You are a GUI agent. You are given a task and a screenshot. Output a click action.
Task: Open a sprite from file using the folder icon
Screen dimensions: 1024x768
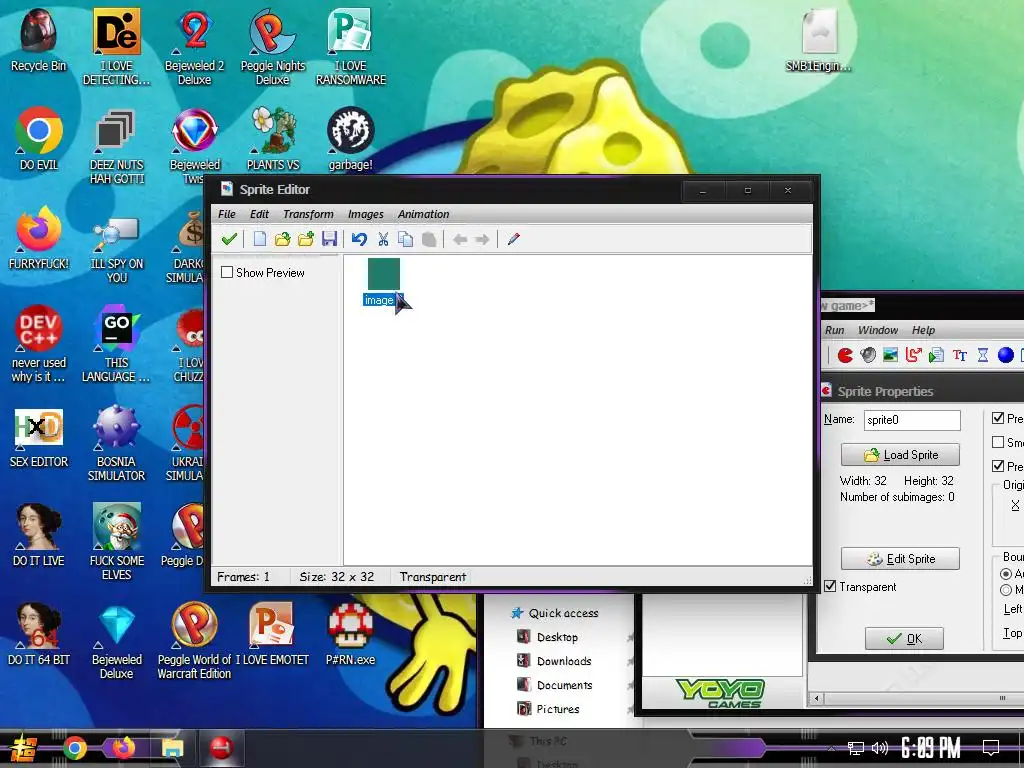pos(282,239)
